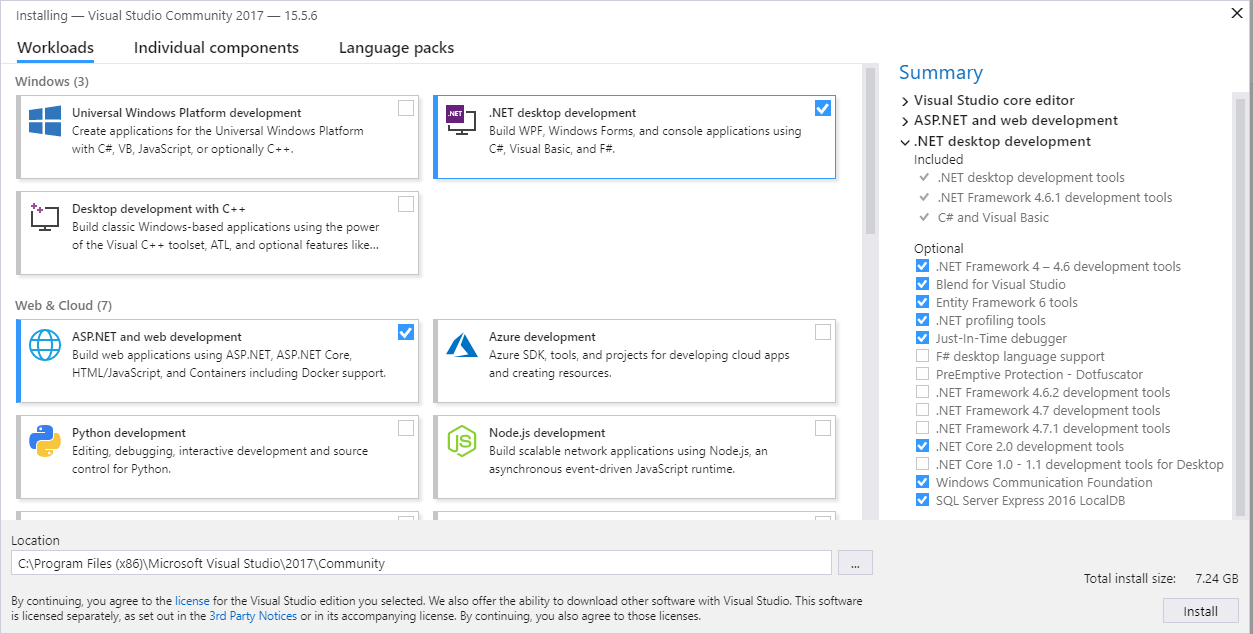
Task: Click the install Location path field
Action: pos(421,563)
